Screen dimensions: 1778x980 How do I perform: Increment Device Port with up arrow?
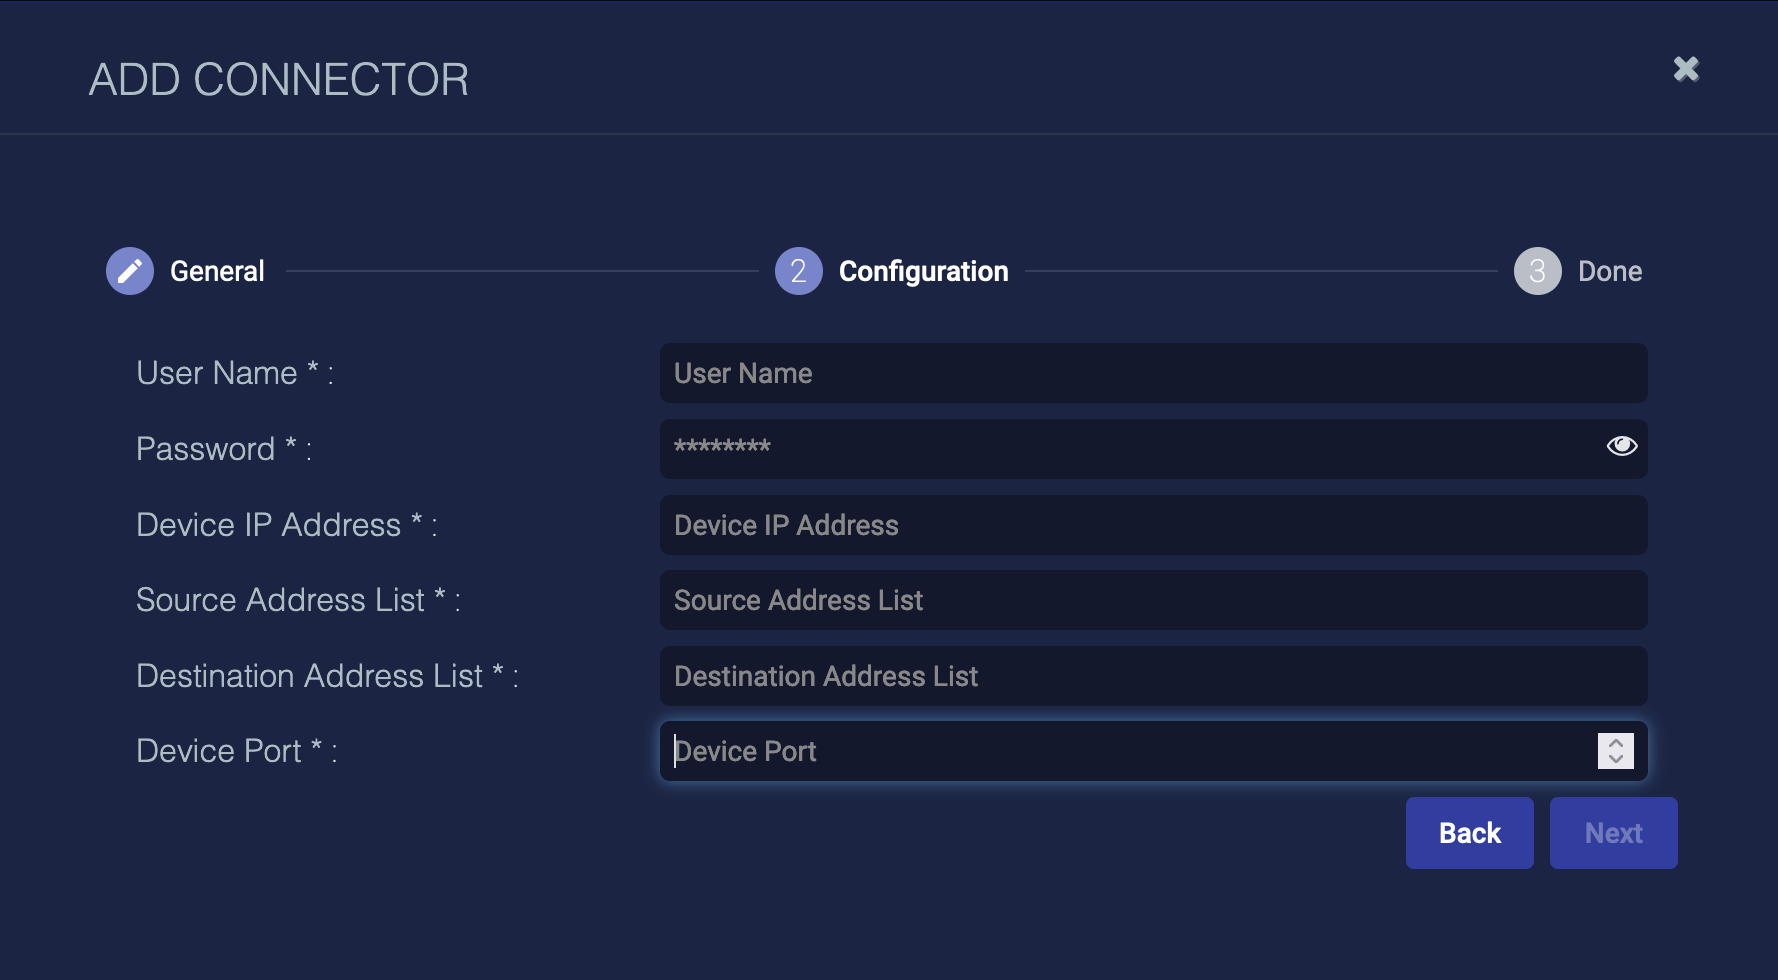pyautogui.click(x=1615, y=742)
